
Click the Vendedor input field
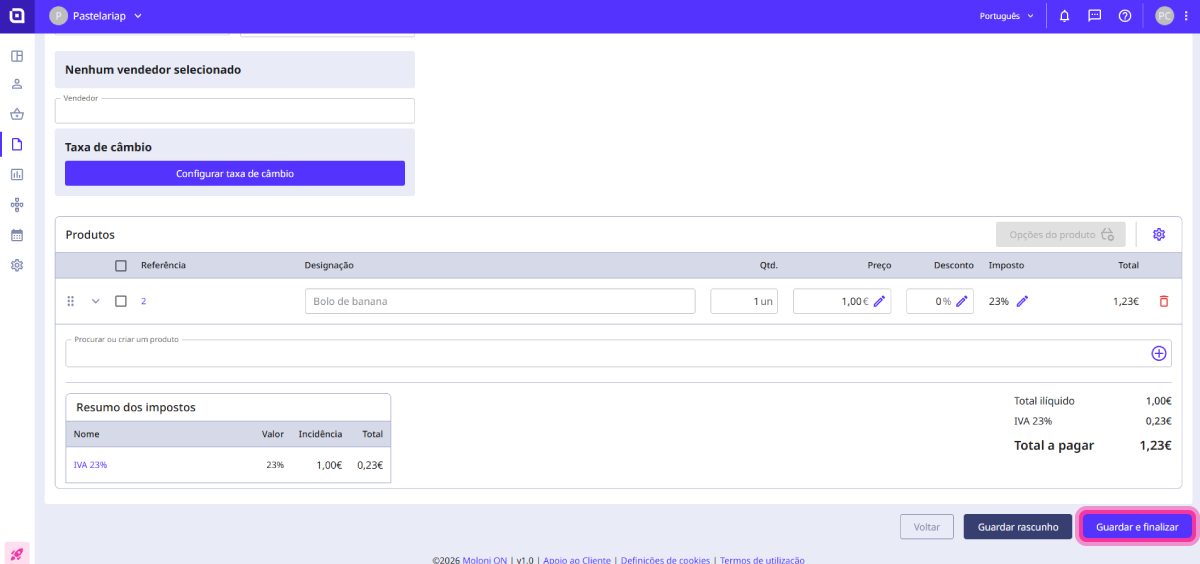[235, 111]
